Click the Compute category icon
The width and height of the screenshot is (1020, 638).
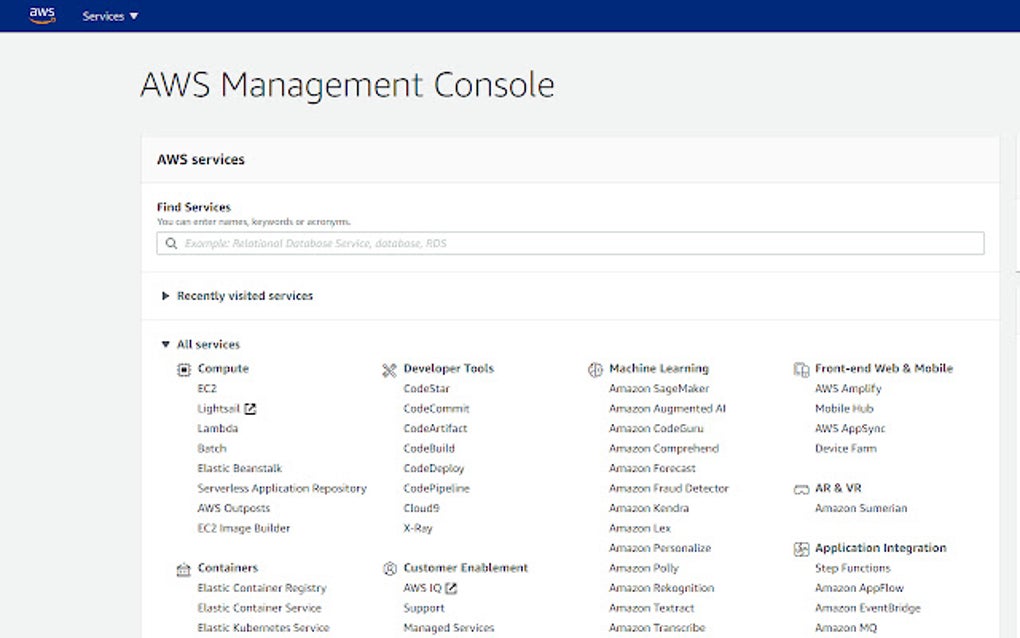pyautogui.click(x=184, y=369)
